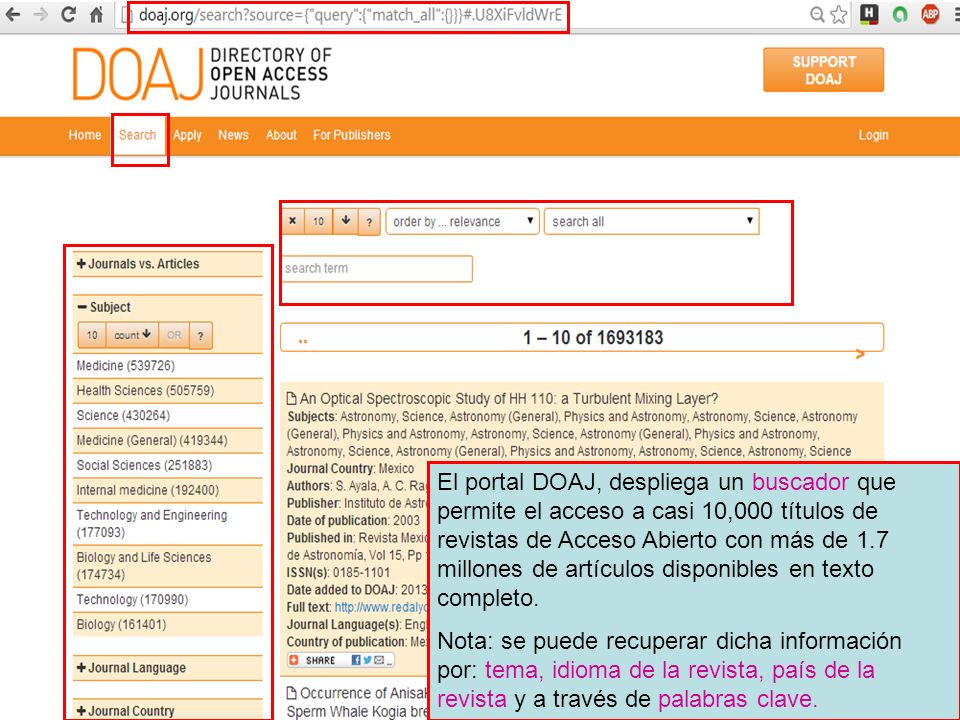Reload the page with refresh icon
960x720 pixels.
[69, 14]
